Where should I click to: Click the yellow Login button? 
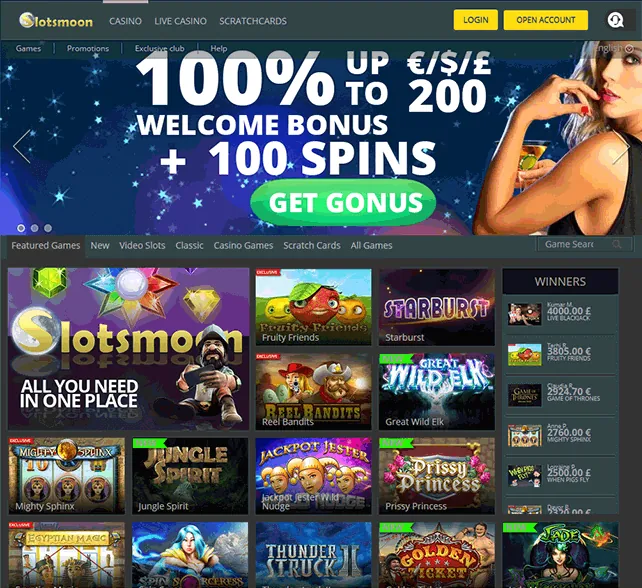[475, 20]
